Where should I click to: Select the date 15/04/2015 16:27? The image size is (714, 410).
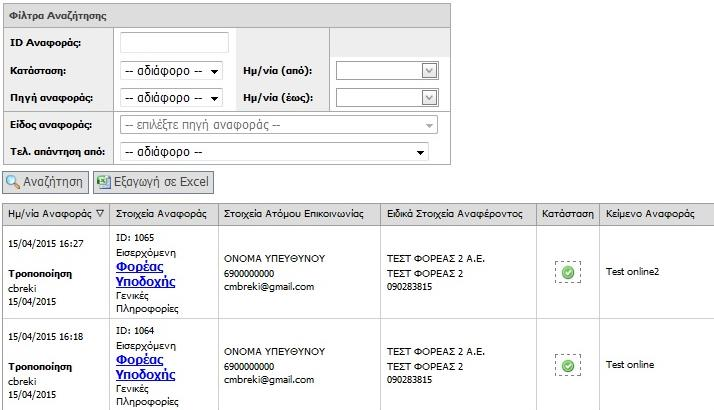46,244
